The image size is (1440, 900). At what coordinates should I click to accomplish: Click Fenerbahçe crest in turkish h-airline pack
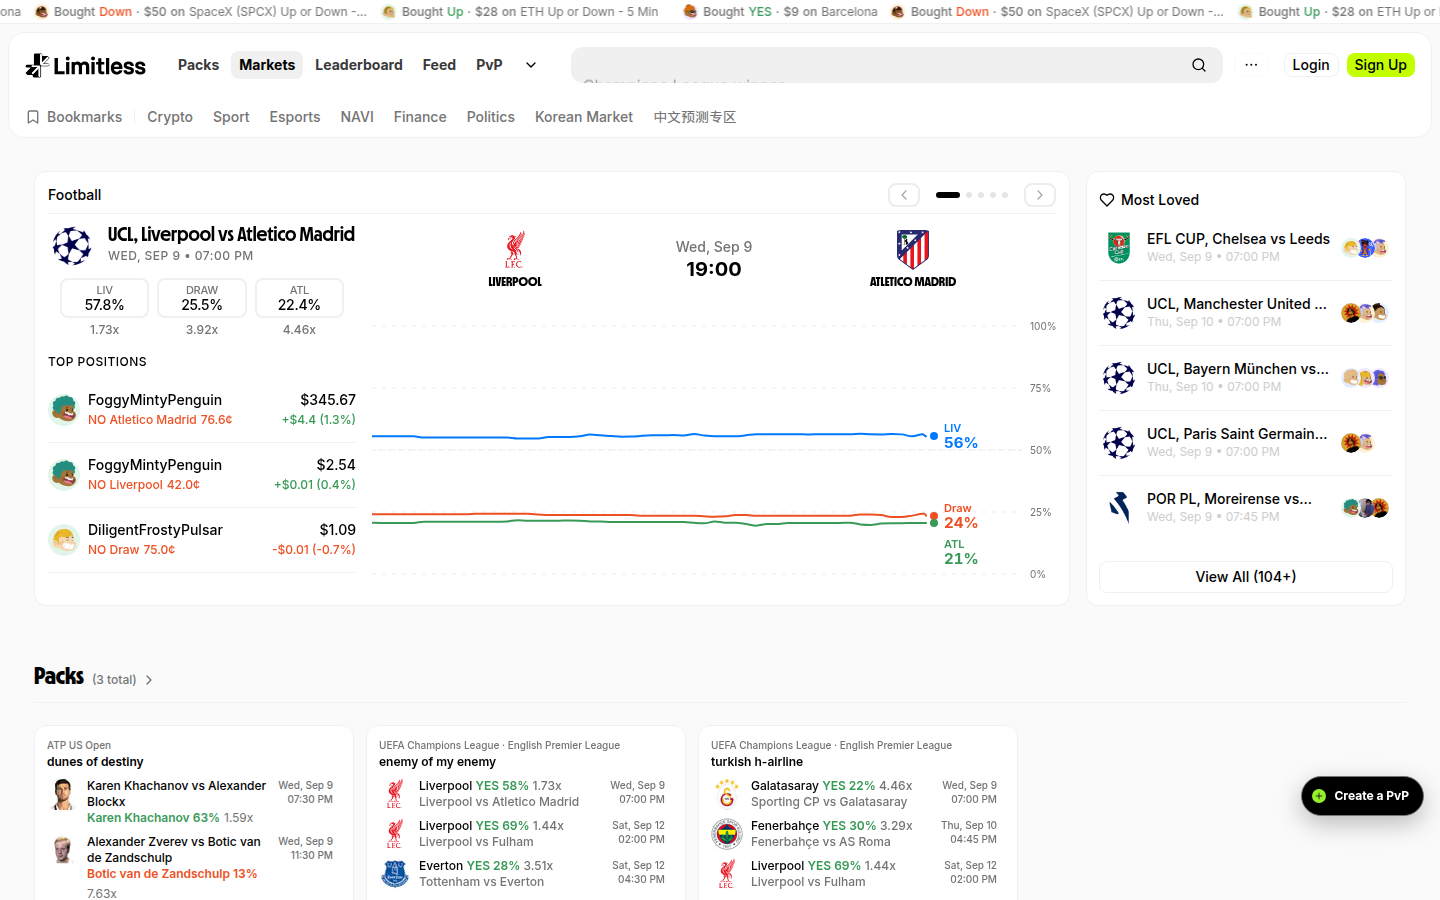pyautogui.click(x=727, y=834)
